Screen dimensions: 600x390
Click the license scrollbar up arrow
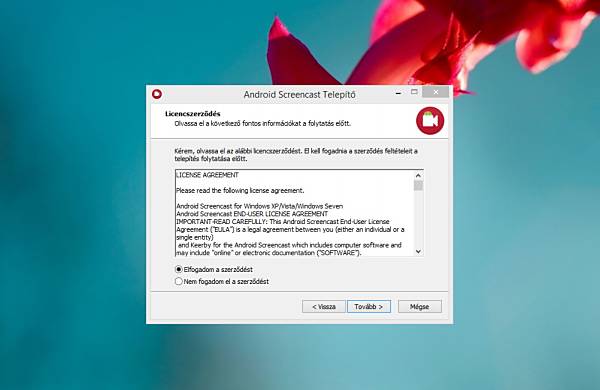[418, 175]
